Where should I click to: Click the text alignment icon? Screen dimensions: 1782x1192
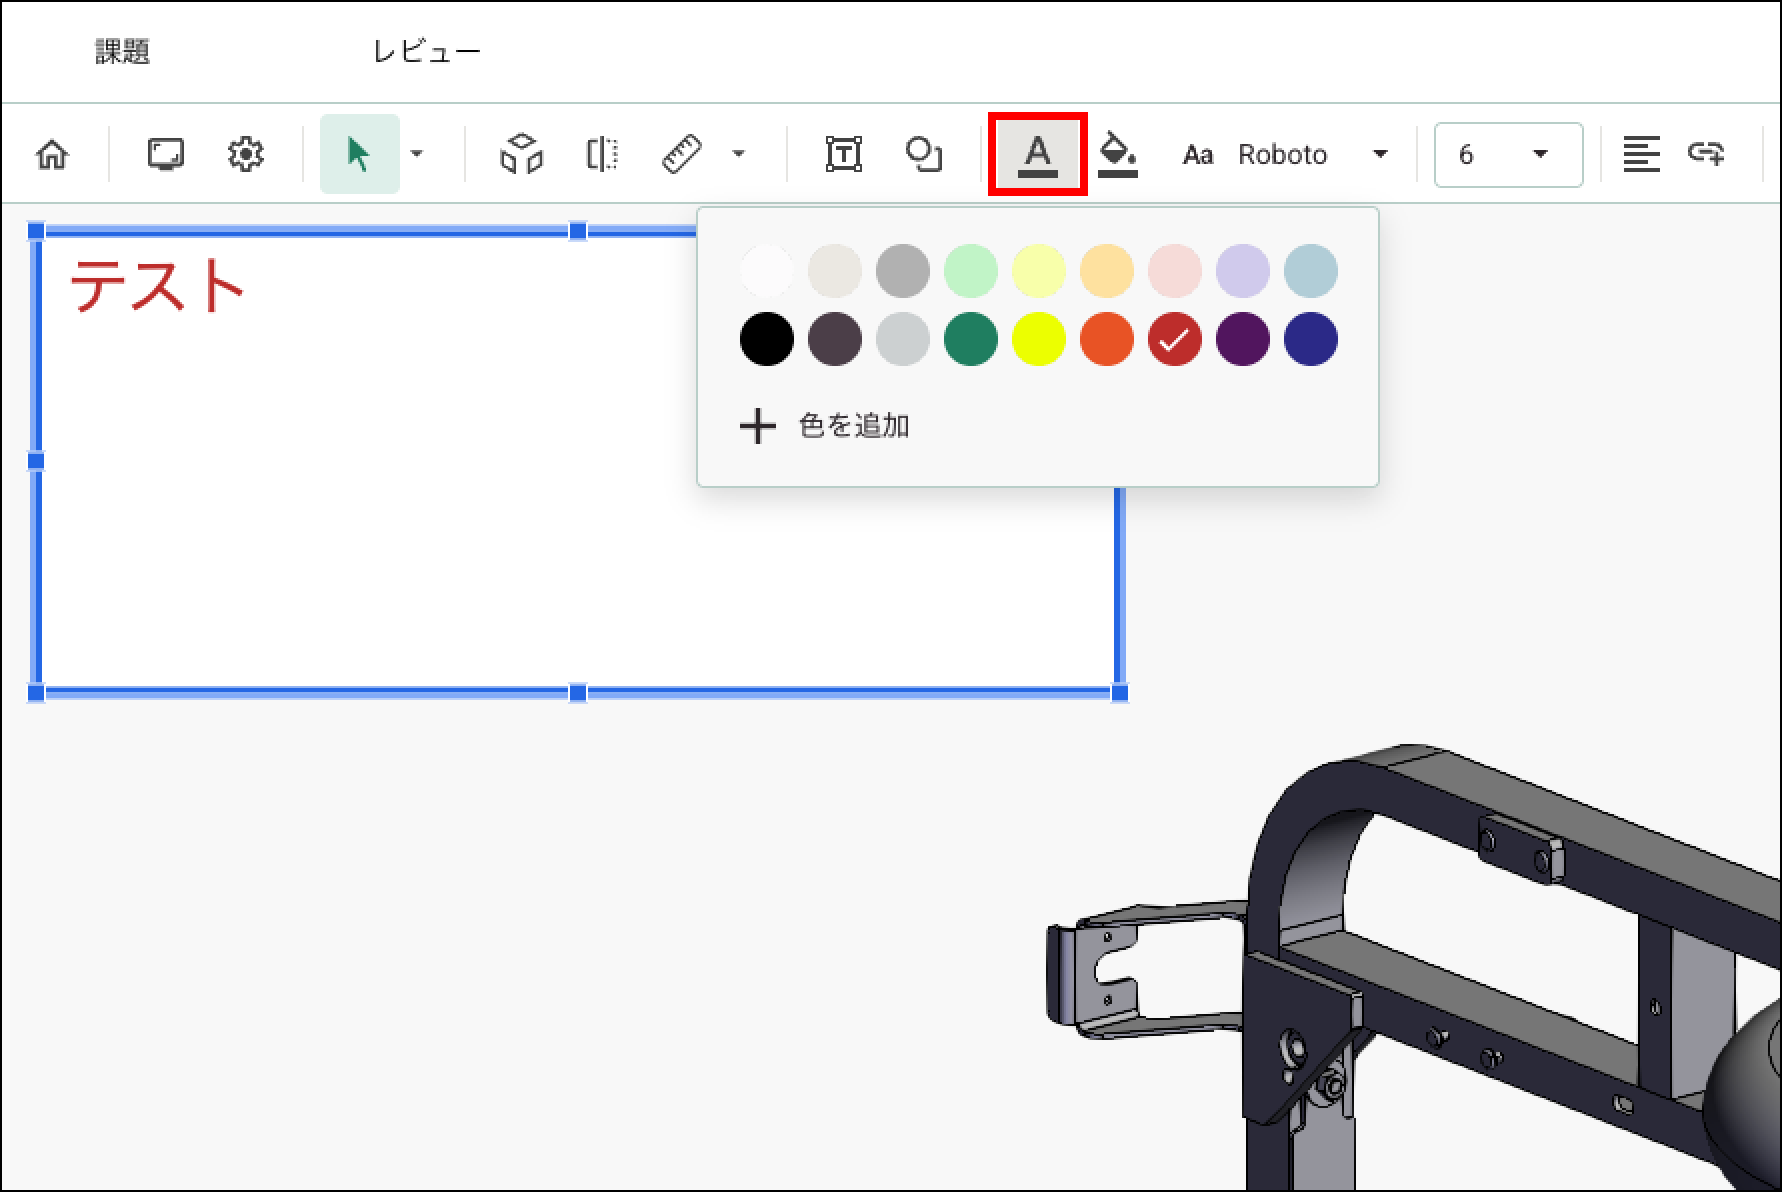(x=1641, y=154)
